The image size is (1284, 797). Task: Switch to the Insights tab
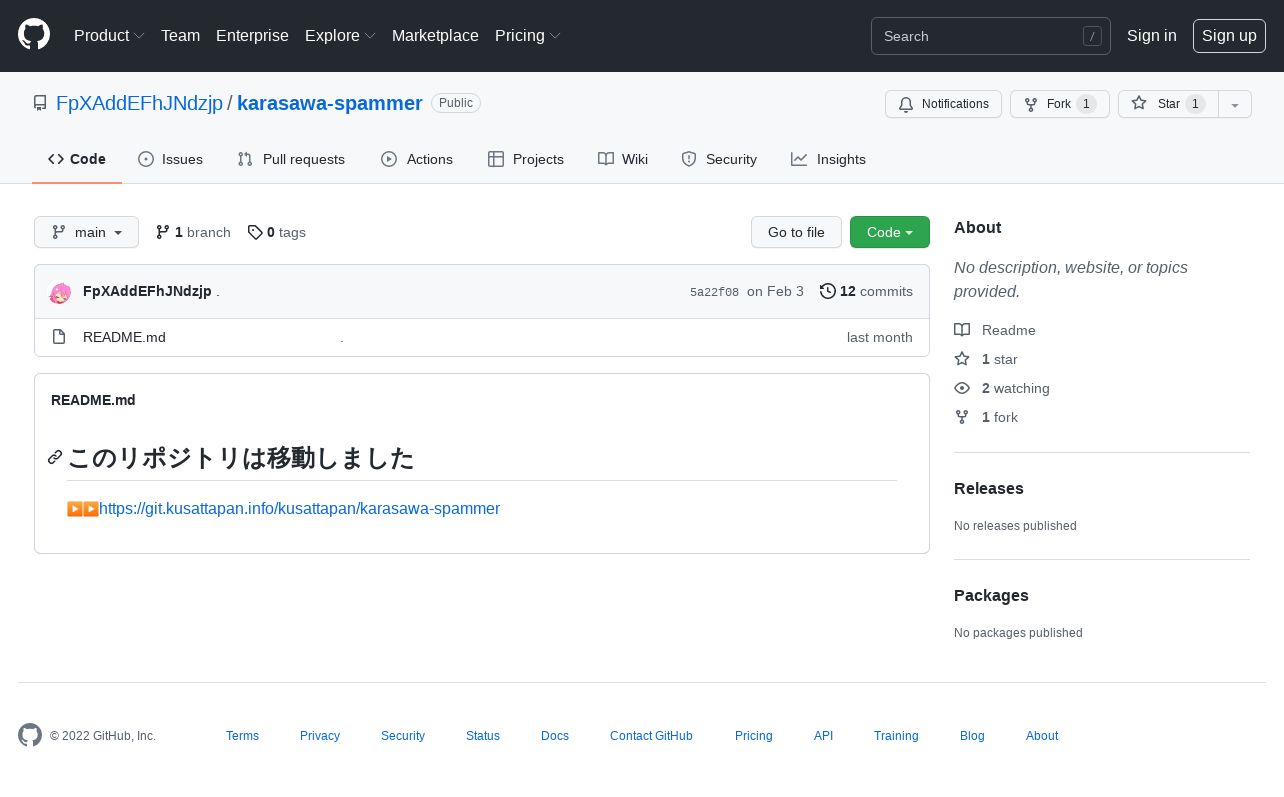tap(828, 159)
